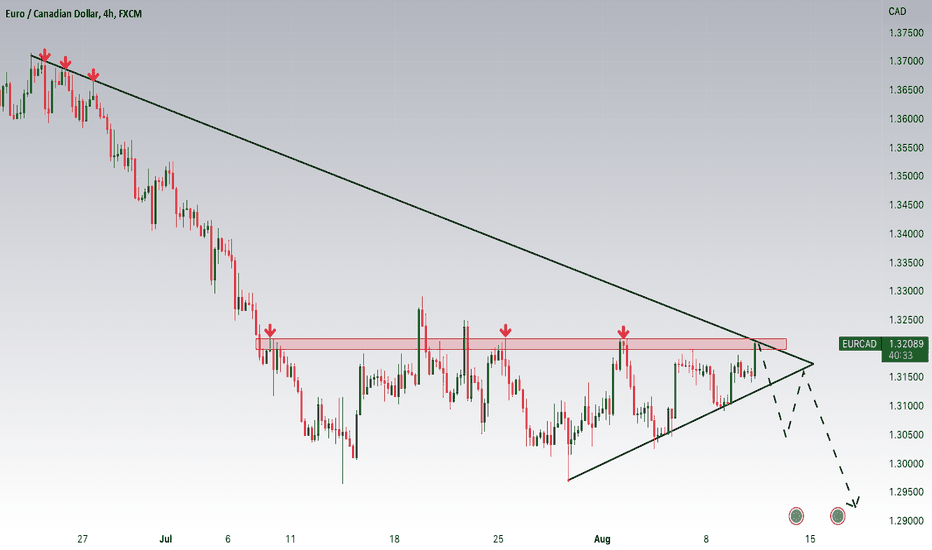
Task: Click the 1.30500 price axis label
Action: 906,435
